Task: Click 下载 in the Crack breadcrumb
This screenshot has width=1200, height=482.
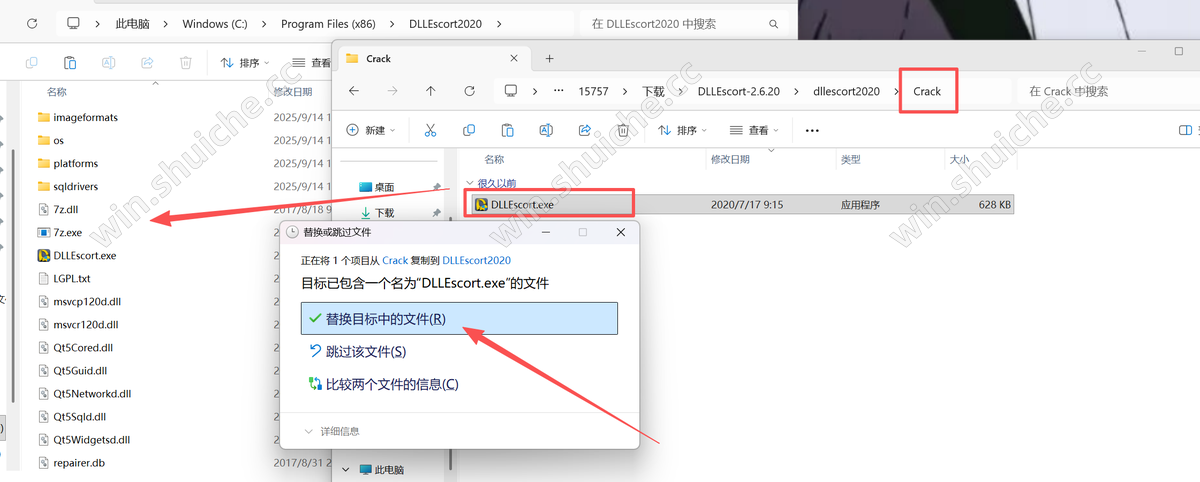Action: coord(653,91)
